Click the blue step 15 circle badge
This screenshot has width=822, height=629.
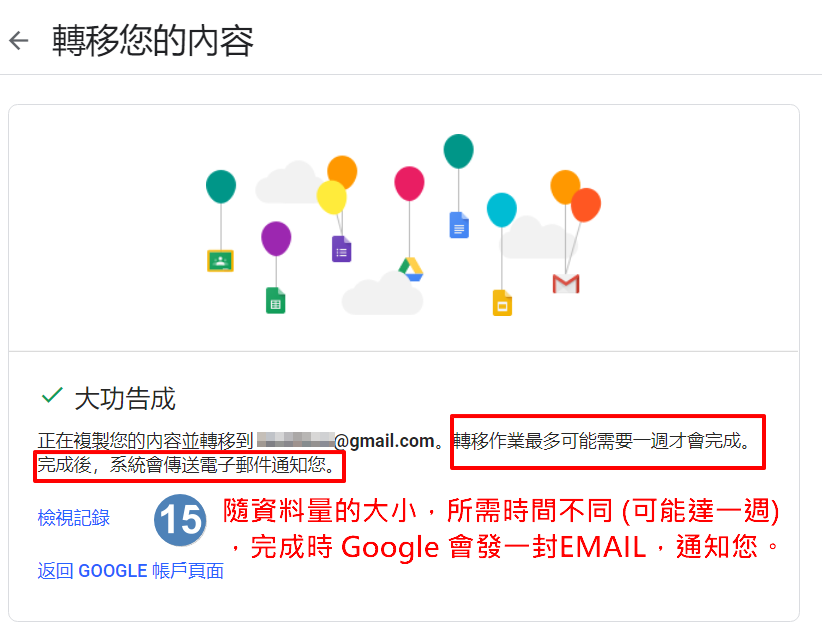click(180, 520)
